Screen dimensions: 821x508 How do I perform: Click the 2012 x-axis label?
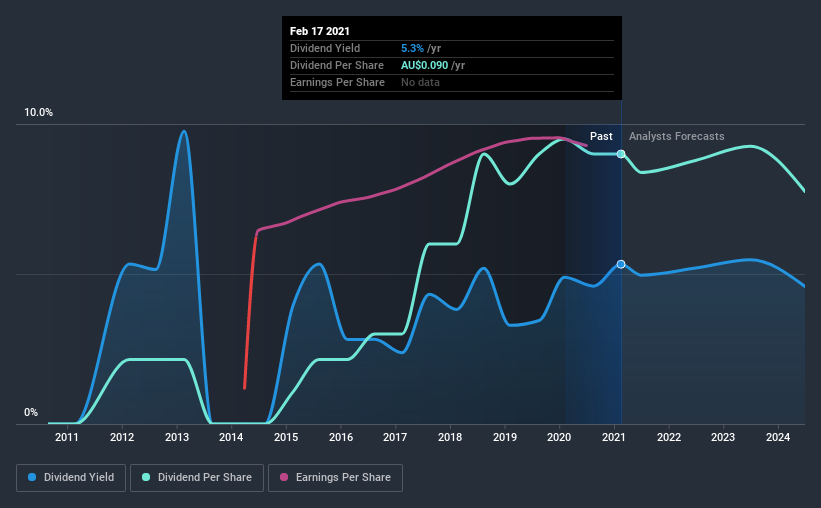tap(122, 437)
